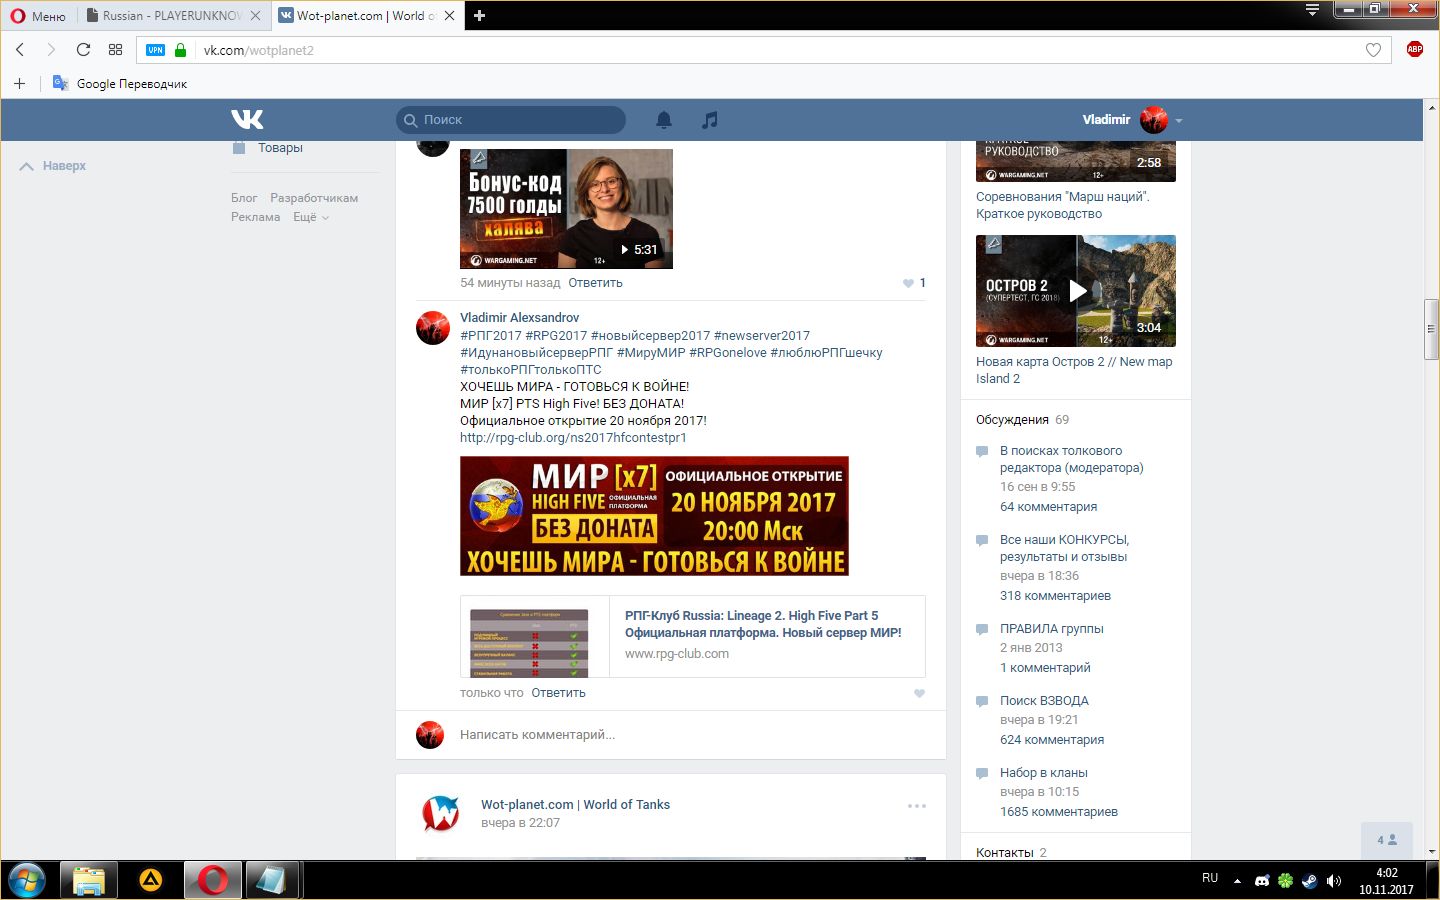Screen dimensions: 1440x900
Task: Open VK notifications bell
Action: coord(663,120)
